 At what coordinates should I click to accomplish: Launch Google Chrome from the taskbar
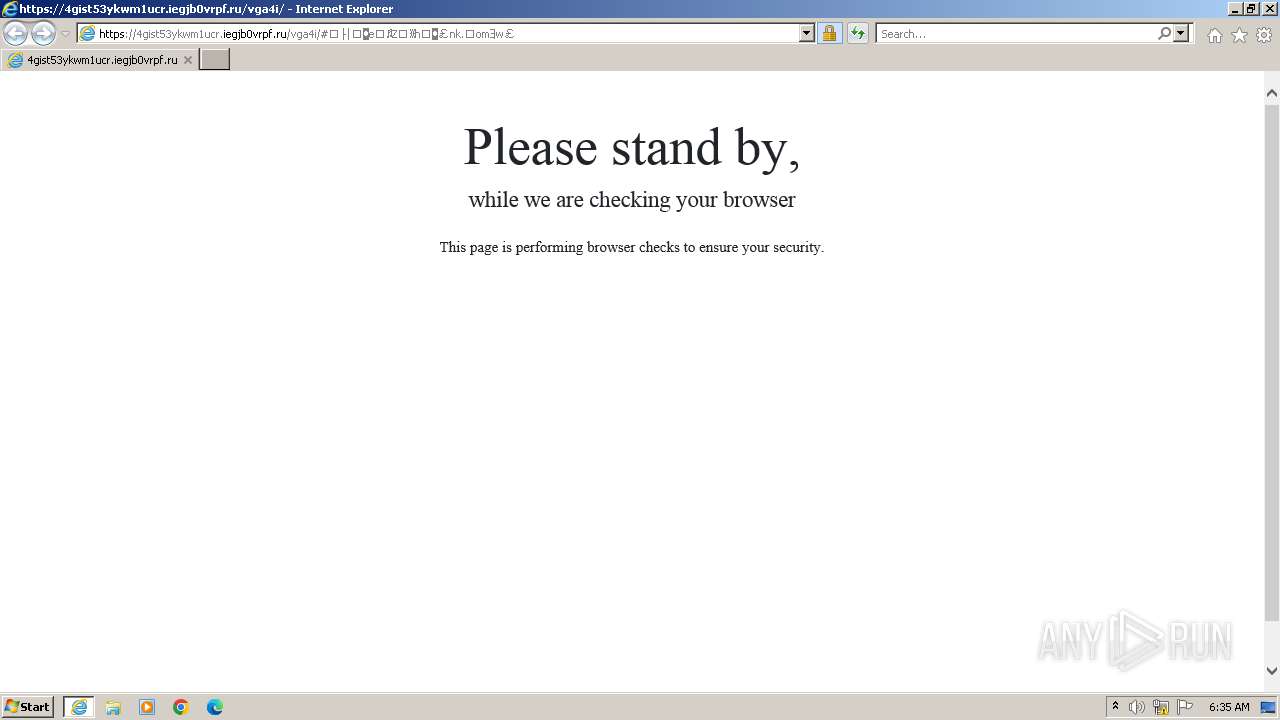click(x=181, y=707)
